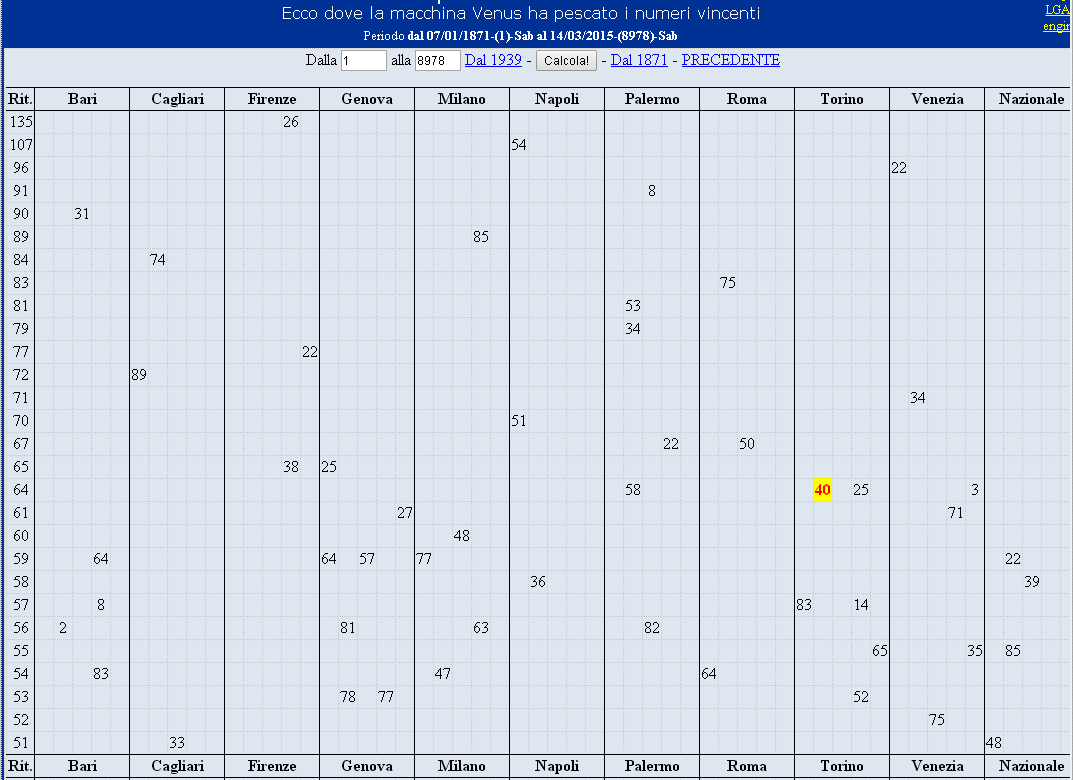
Task: Select number 51 in Napoli row 70
Action: (x=519, y=421)
